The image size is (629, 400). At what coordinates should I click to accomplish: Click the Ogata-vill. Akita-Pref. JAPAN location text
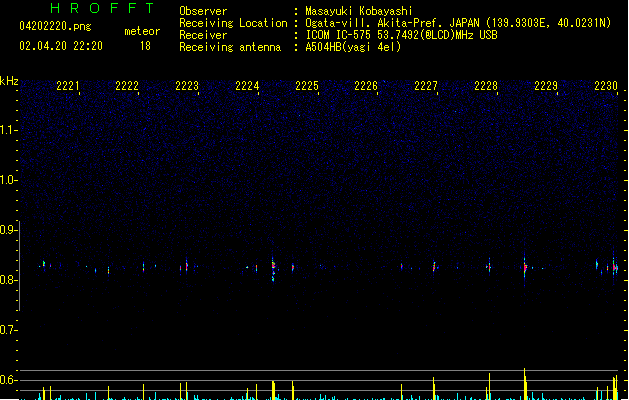pyautogui.click(x=458, y=23)
